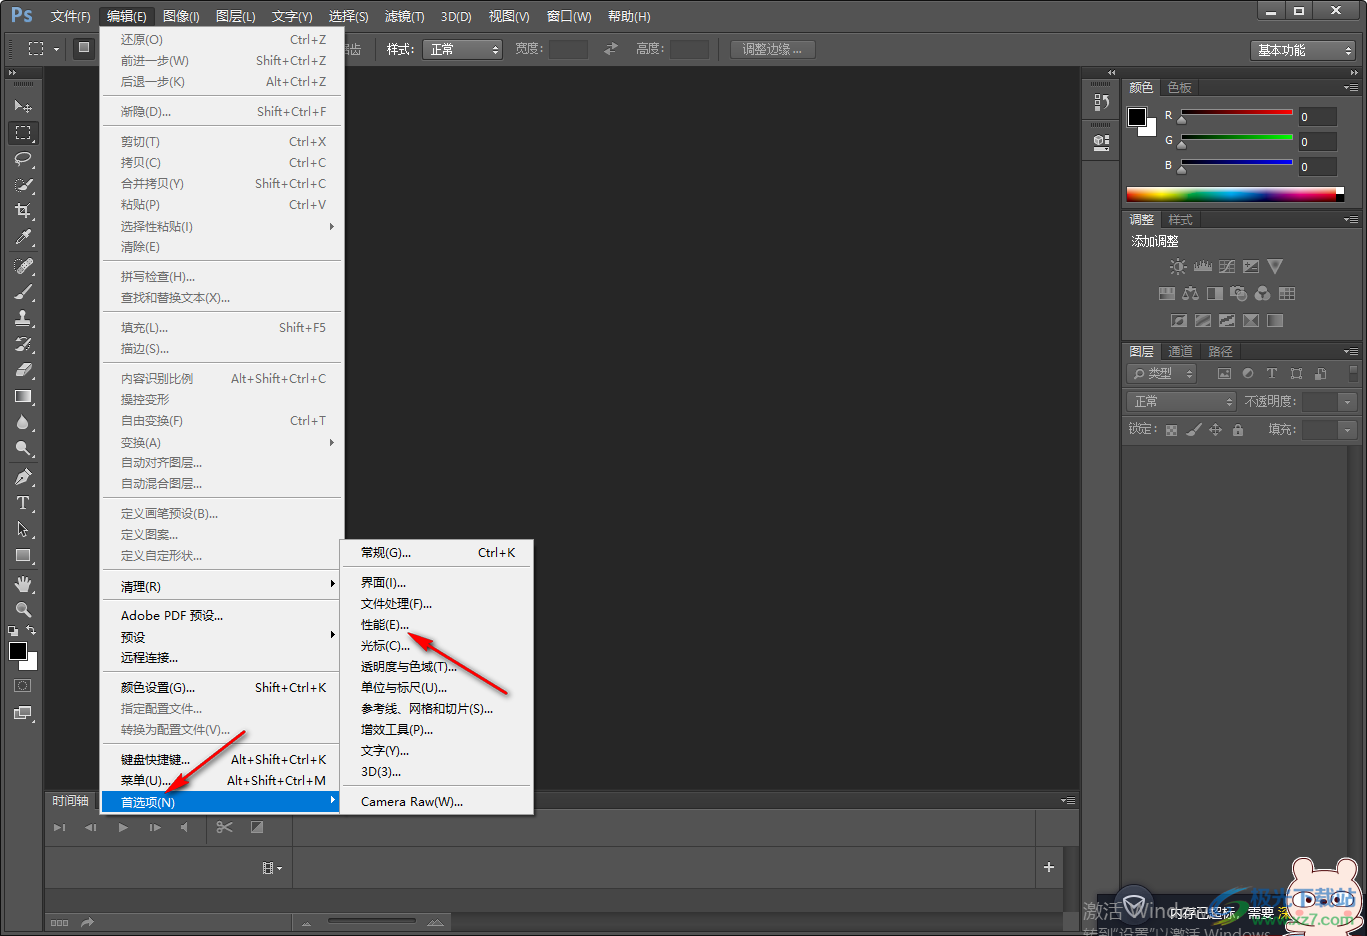The height and width of the screenshot is (936, 1367).
Task: Click the 调整边缘... button
Action: point(772,49)
